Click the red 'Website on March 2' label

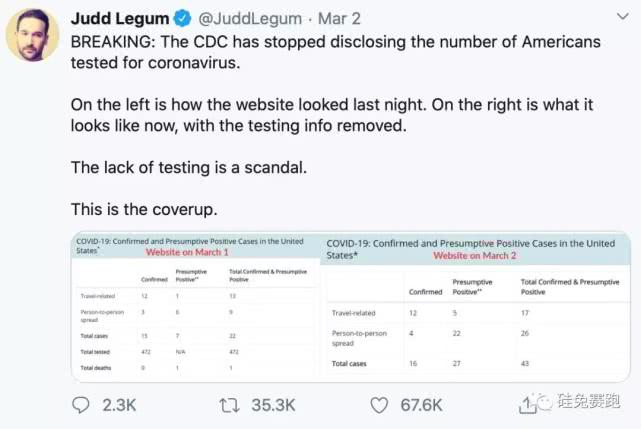click(472, 256)
